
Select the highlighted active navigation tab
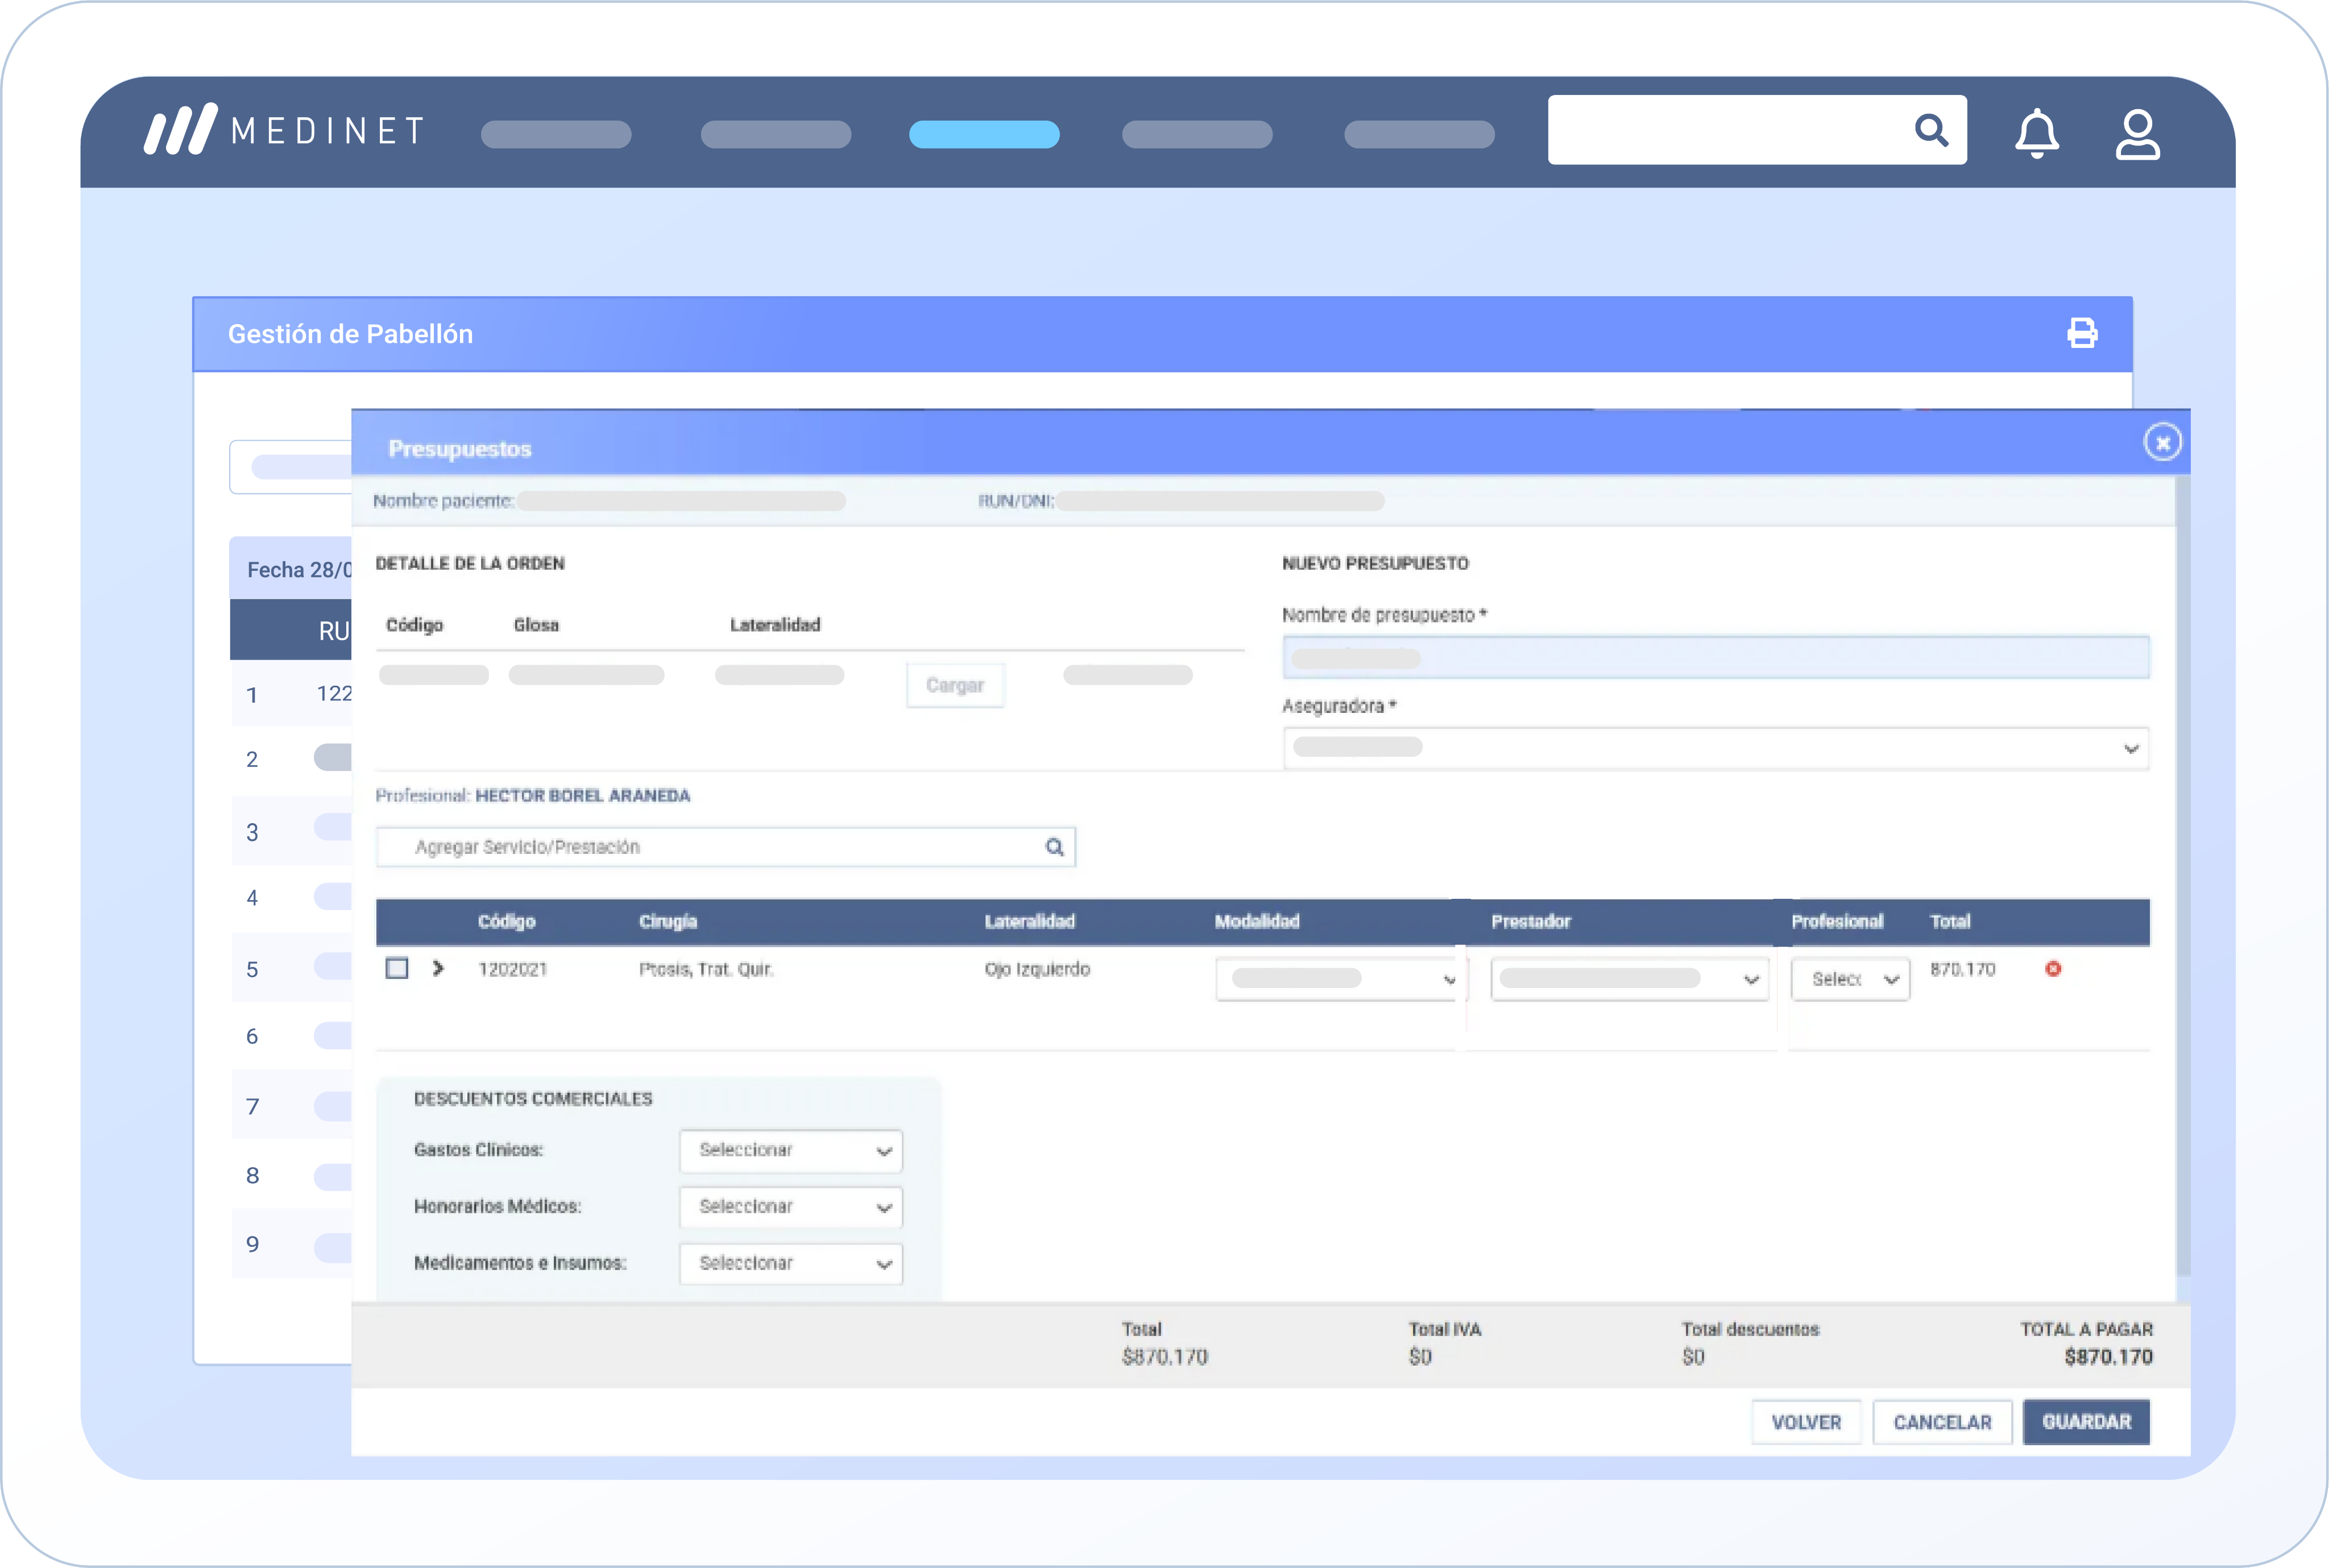tap(984, 134)
